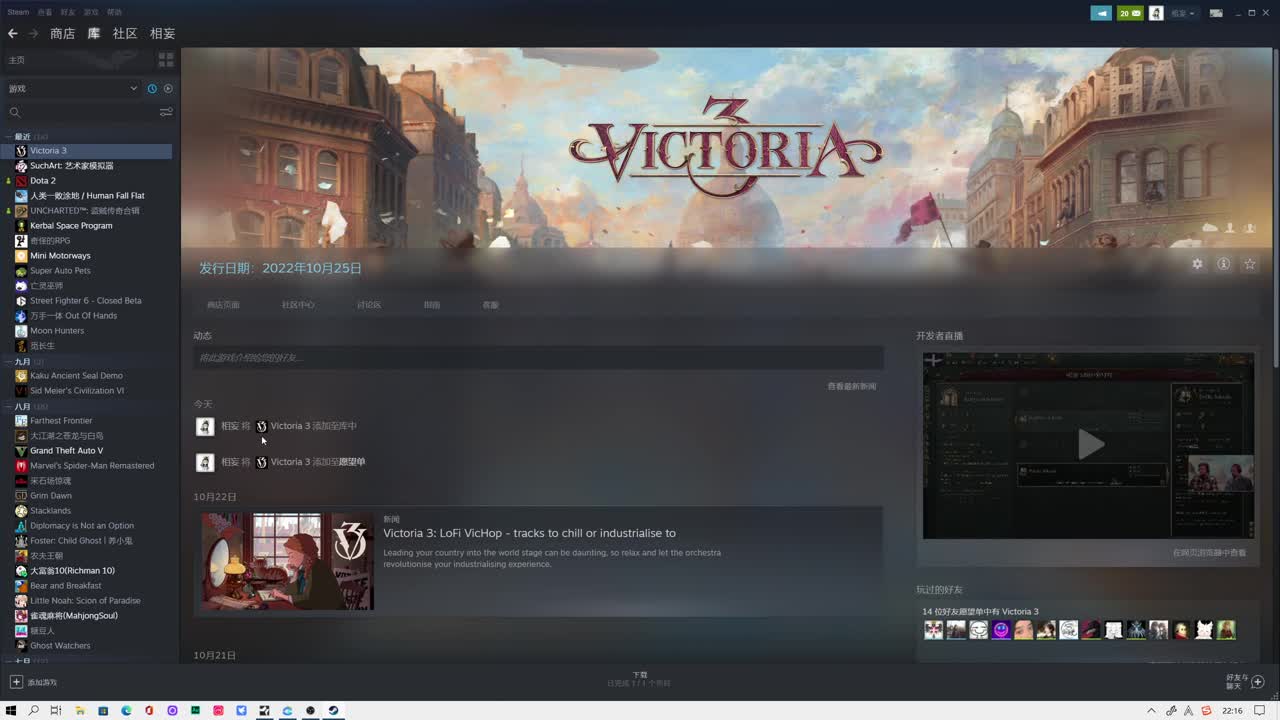
Task: Click the purple friend avatar
Action: 1001,630
